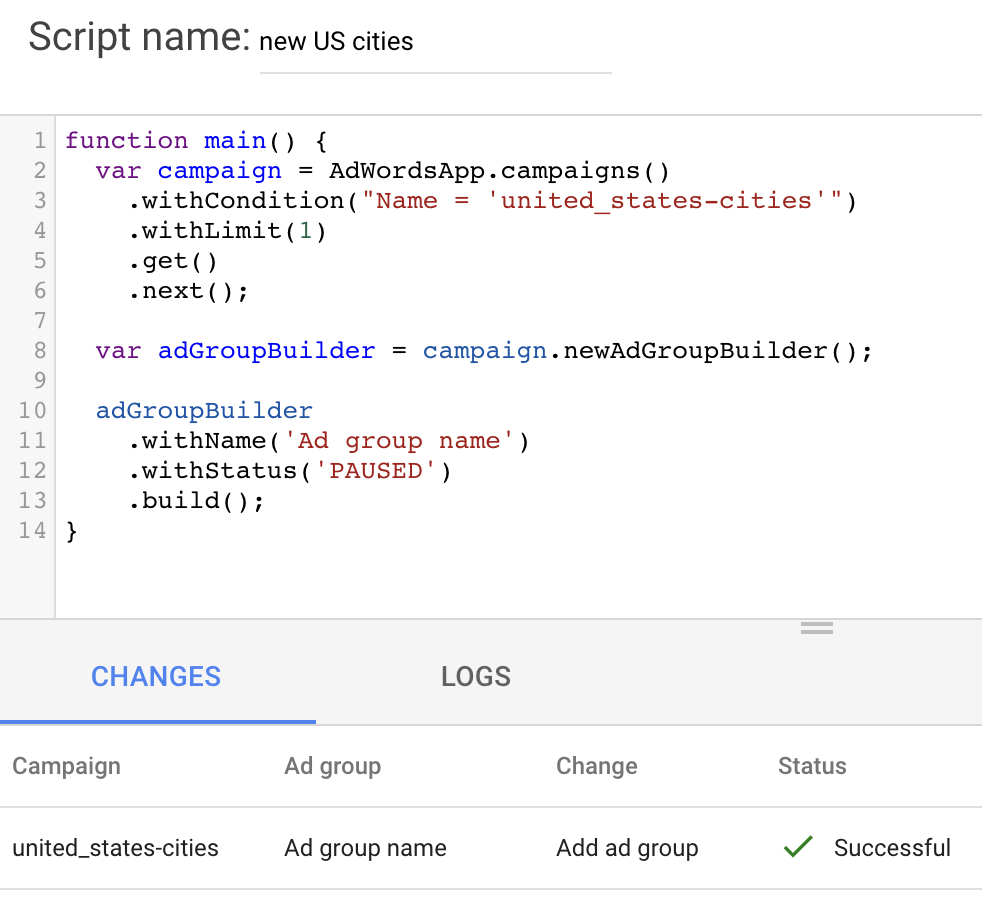Click the Ad group column header
The height and width of the screenshot is (902, 982).
tap(332, 766)
